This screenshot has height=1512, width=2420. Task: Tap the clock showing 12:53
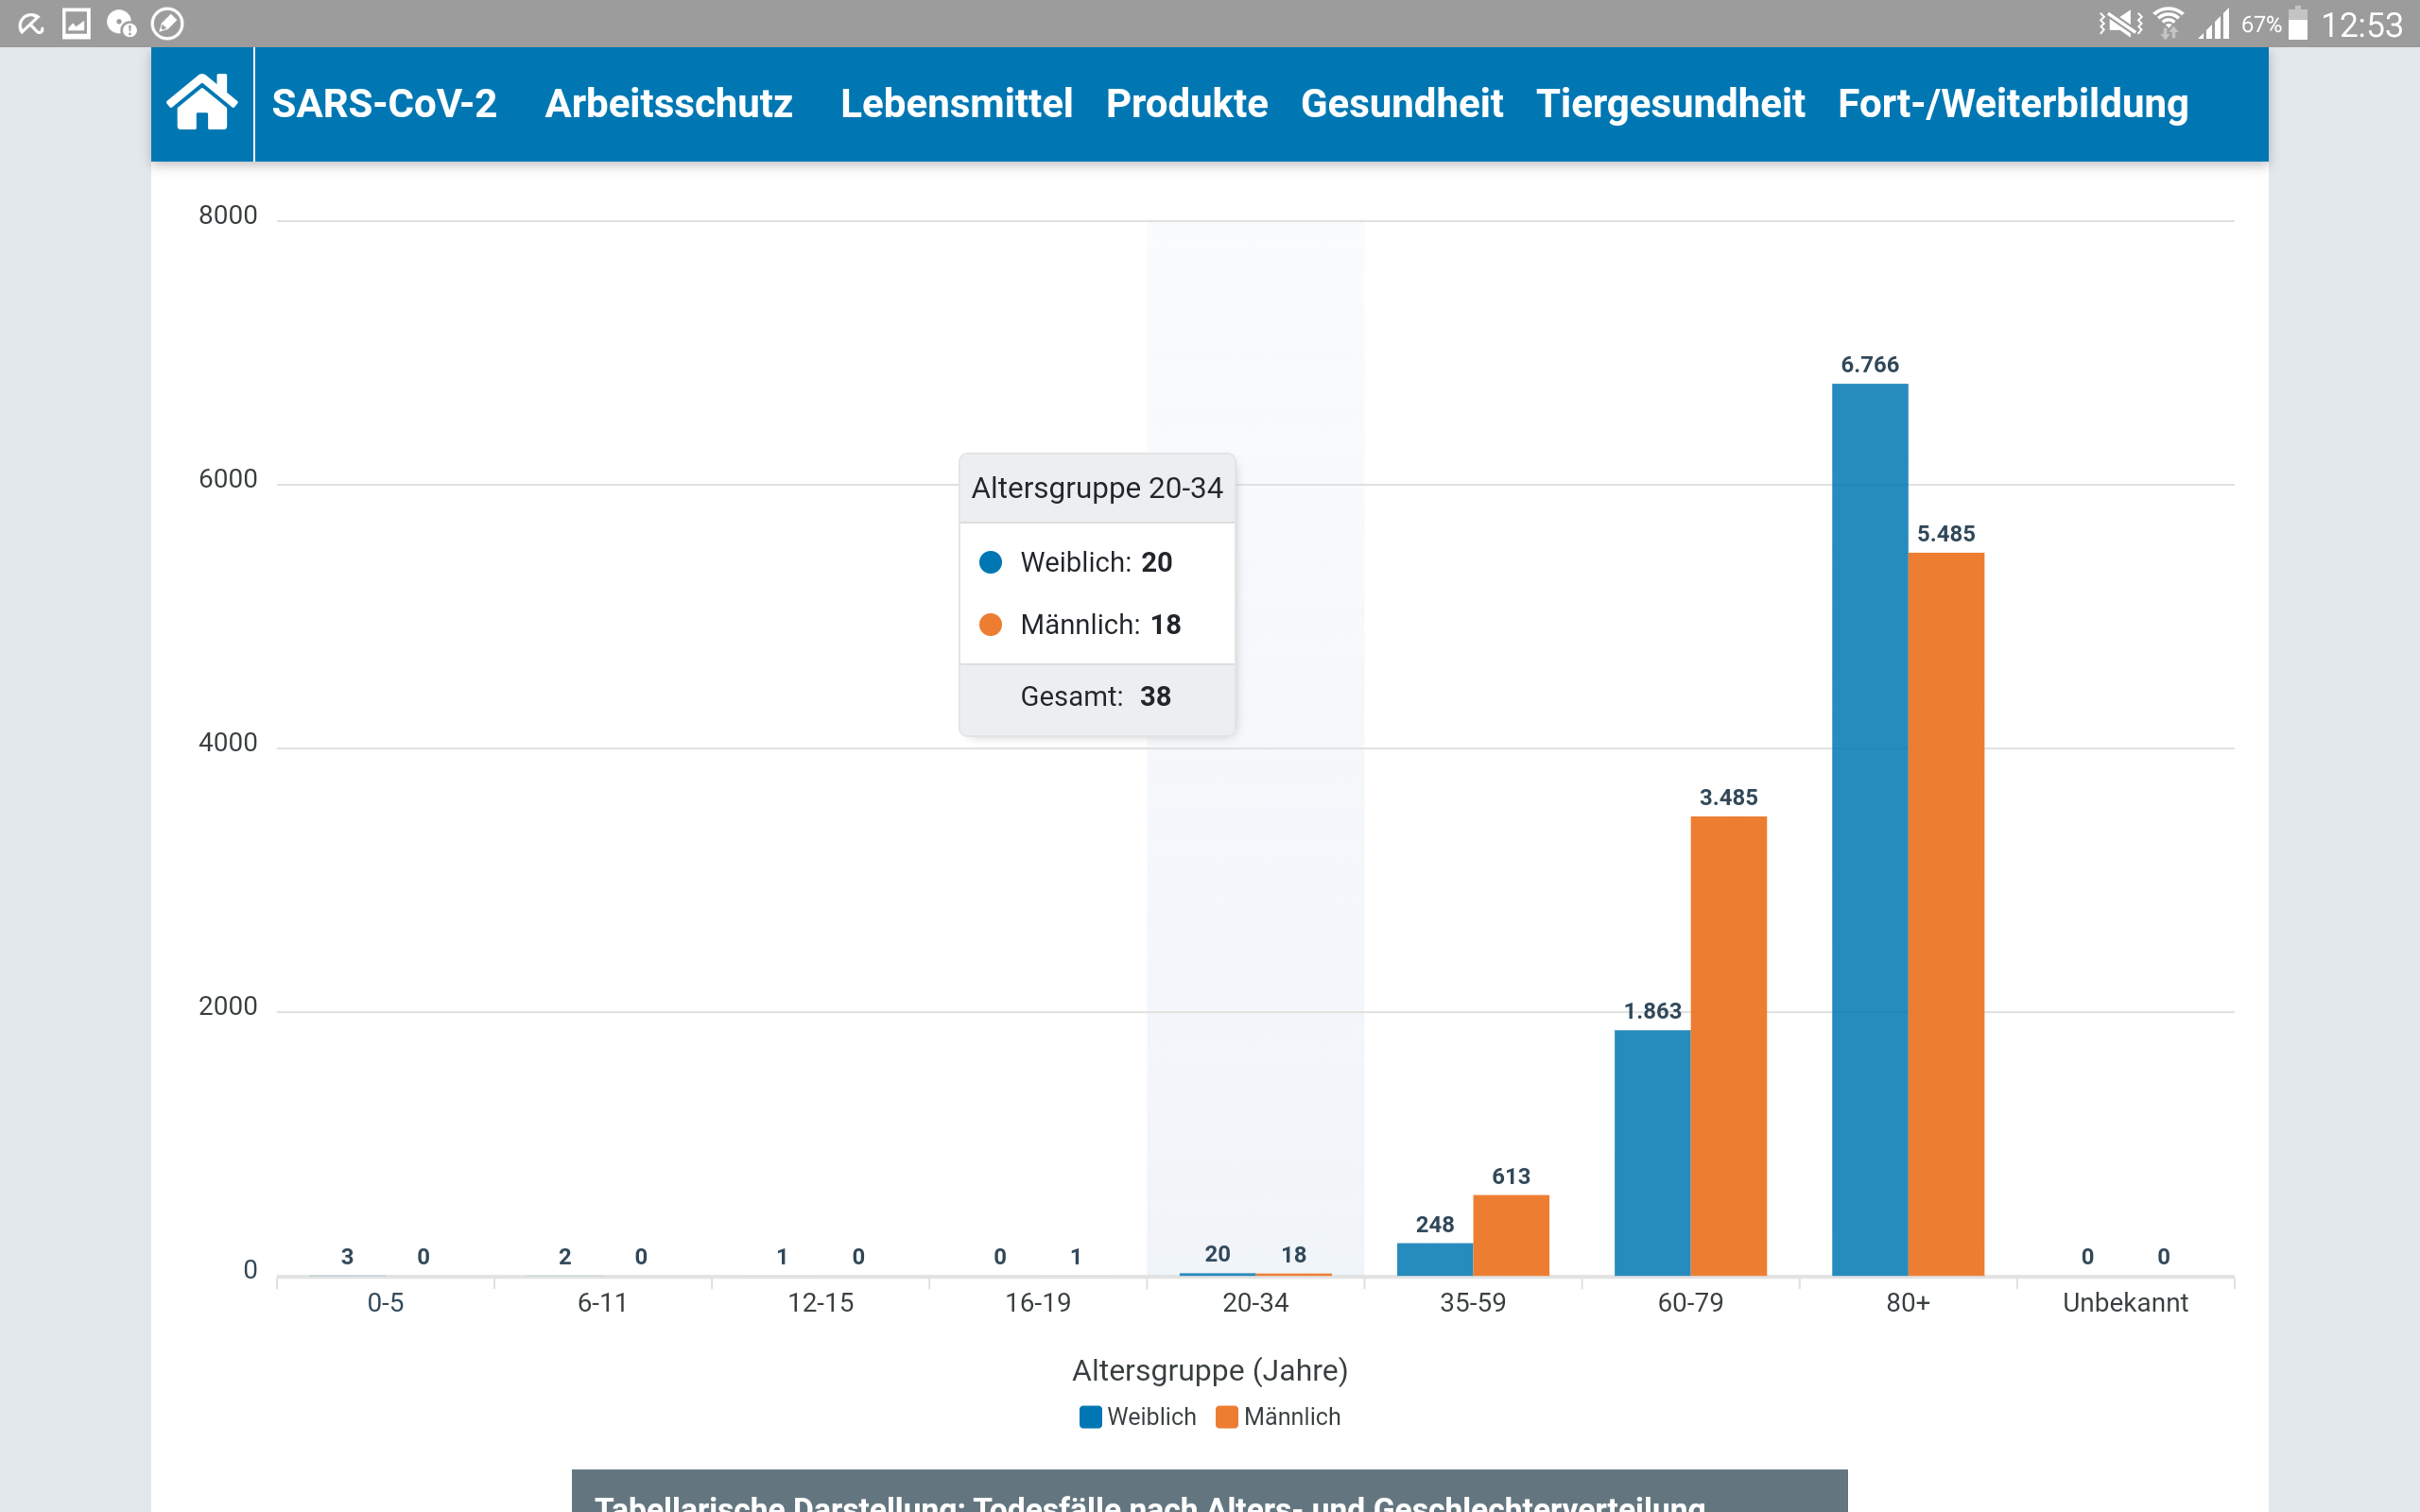tap(2361, 24)
